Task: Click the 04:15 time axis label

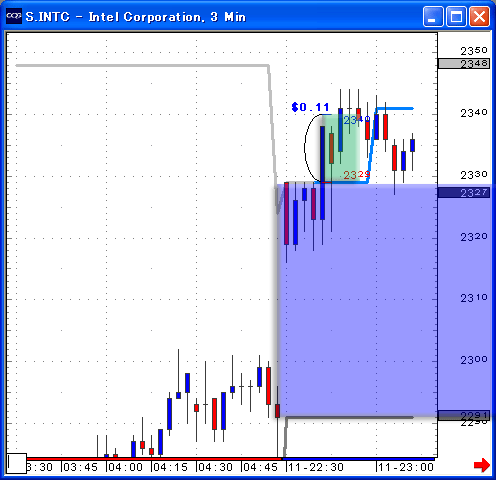Action: (170, 467)
